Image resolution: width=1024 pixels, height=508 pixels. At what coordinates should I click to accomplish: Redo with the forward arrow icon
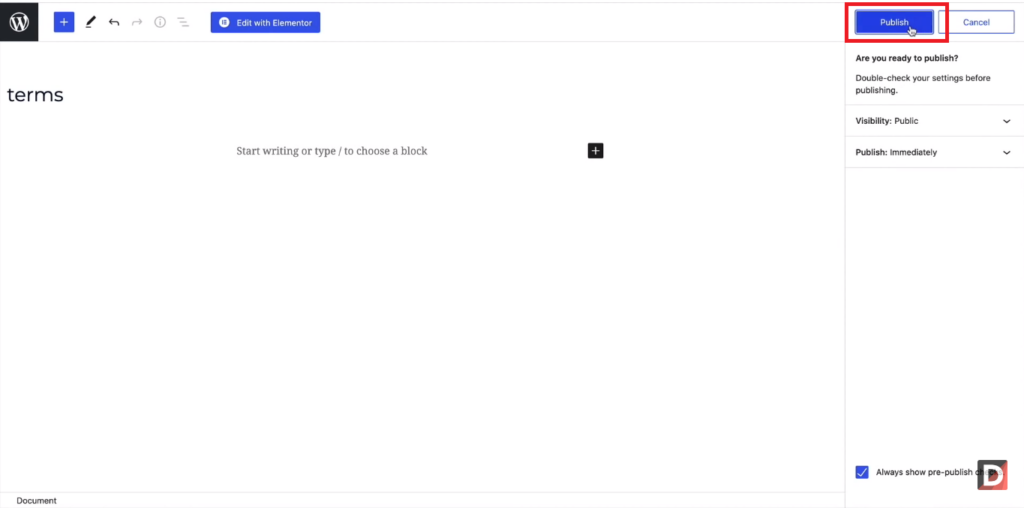pos(137,22)
